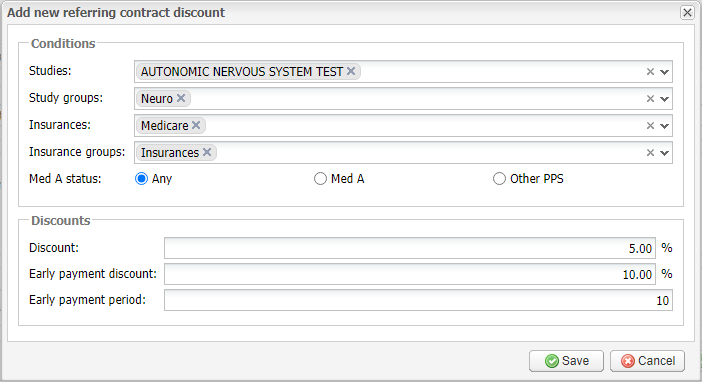This screenshot has width=702, height=382.
Task: Open the Insurances dropdown list
Action: pos(664,126)
